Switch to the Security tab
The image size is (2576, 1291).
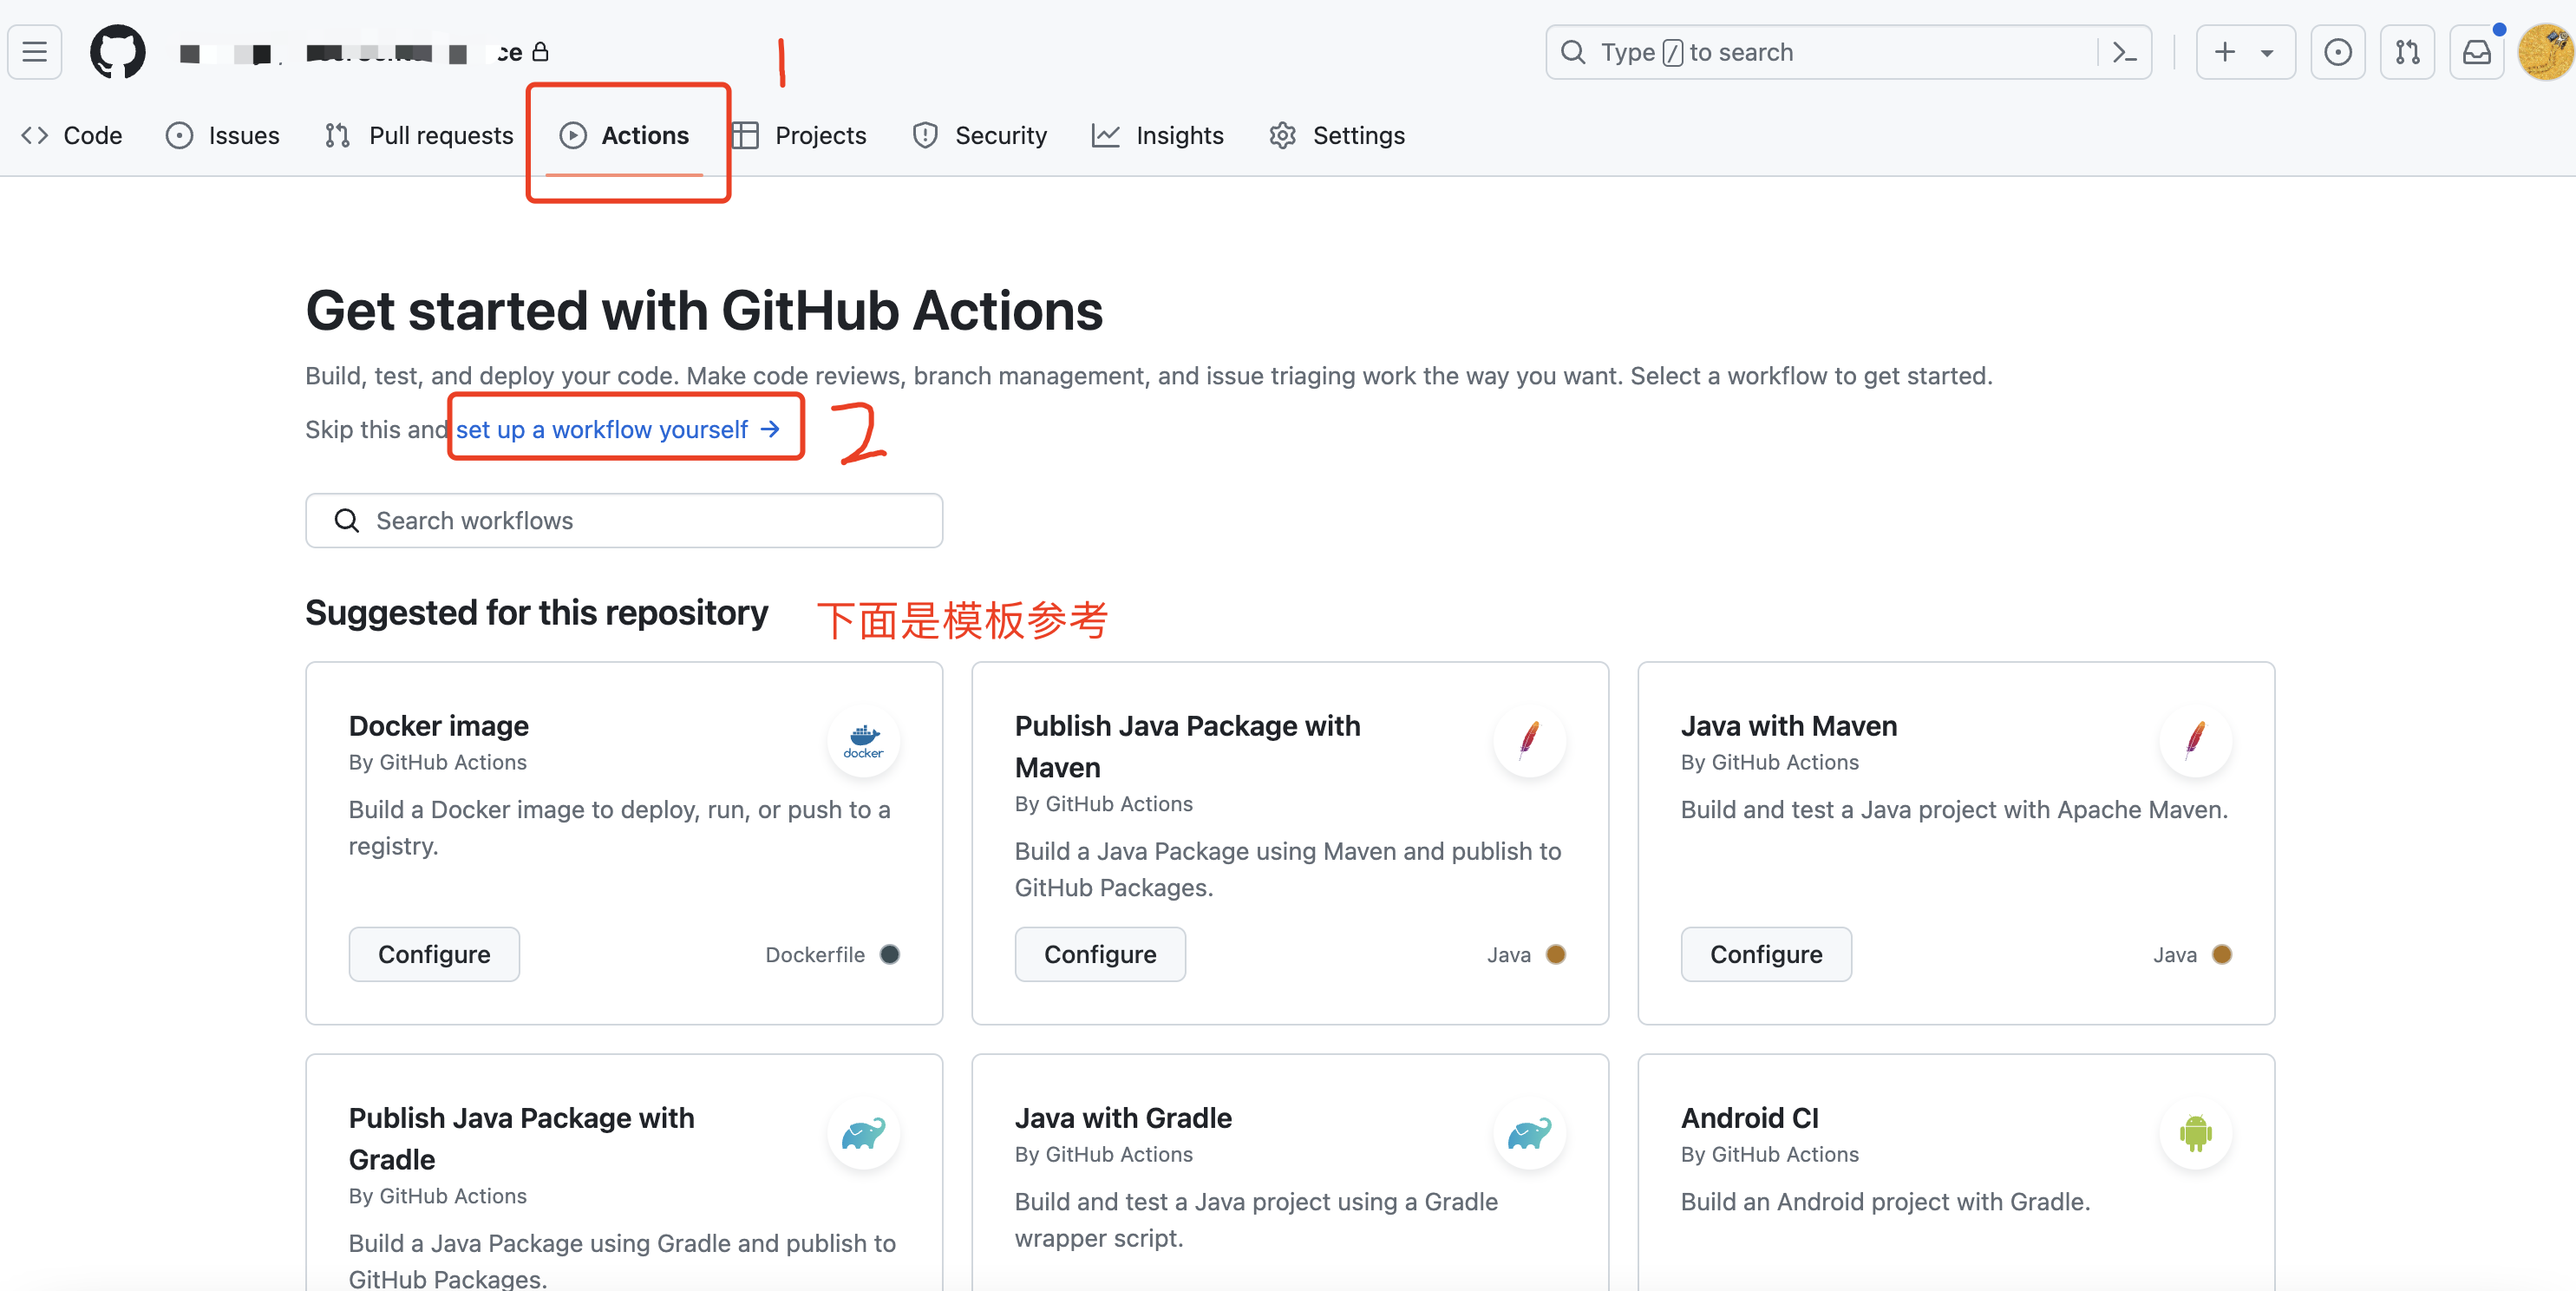(x=980, y=135)
